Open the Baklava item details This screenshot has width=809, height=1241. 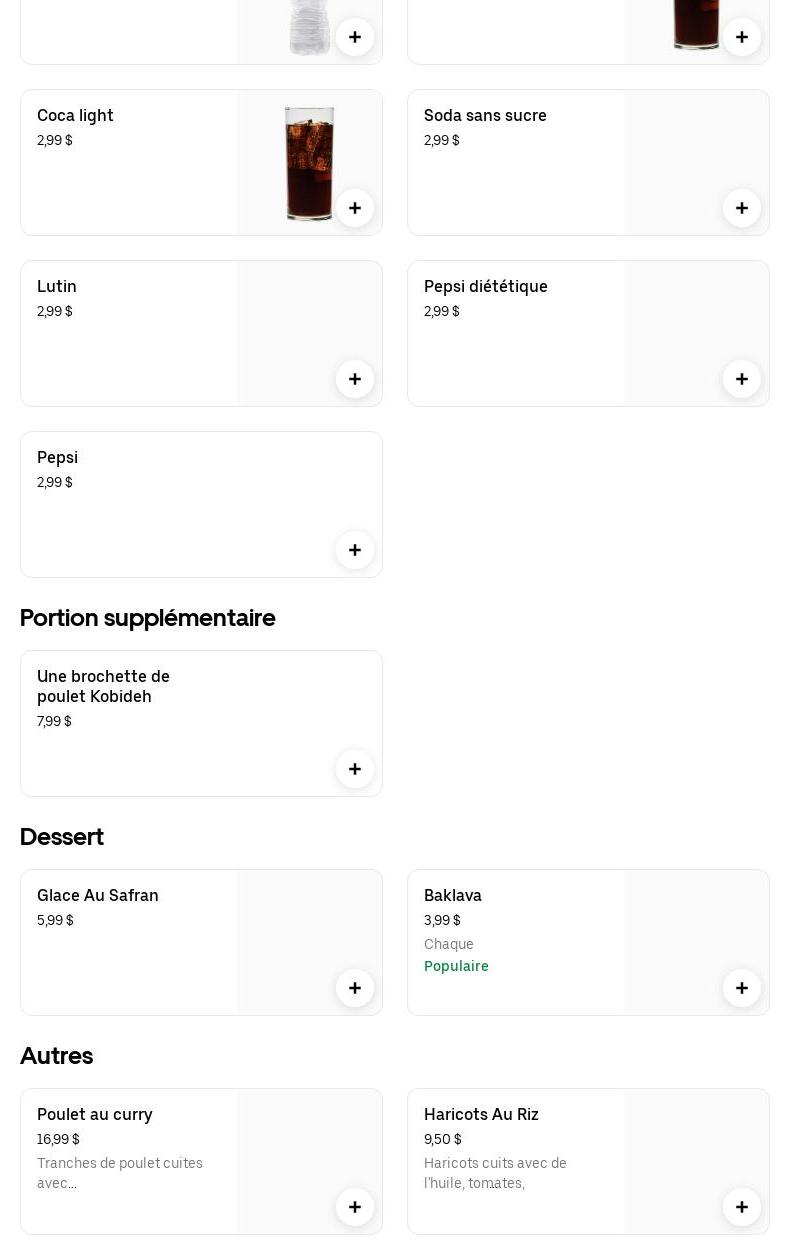[x=453, y=896]
